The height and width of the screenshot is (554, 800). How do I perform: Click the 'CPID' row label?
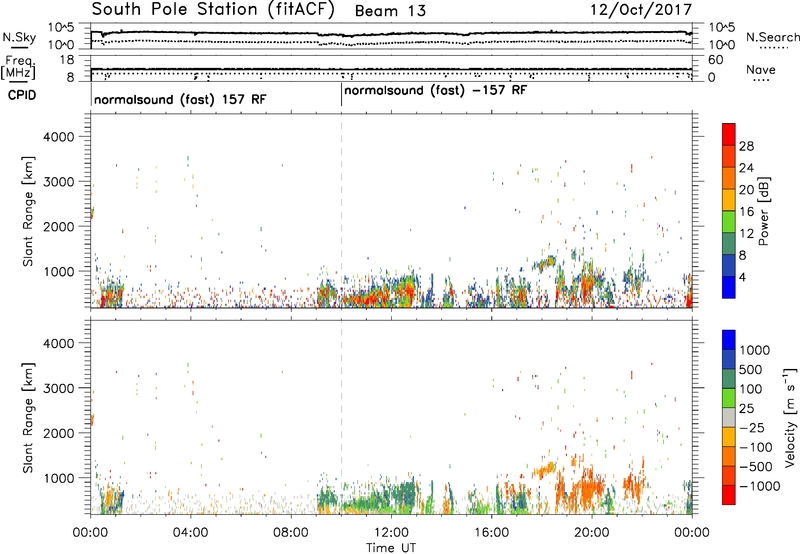[22, 95]
